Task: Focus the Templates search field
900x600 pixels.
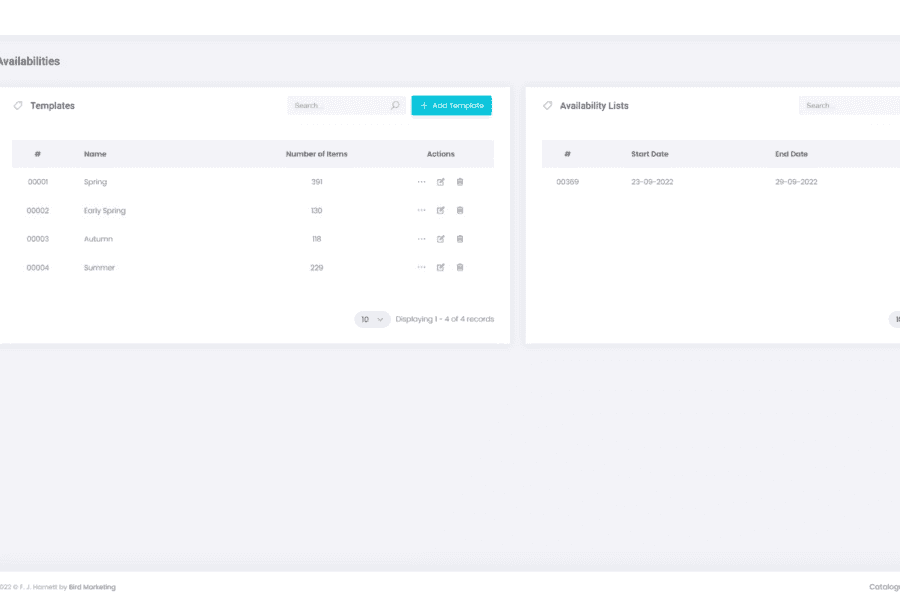Action: (338, 105)
